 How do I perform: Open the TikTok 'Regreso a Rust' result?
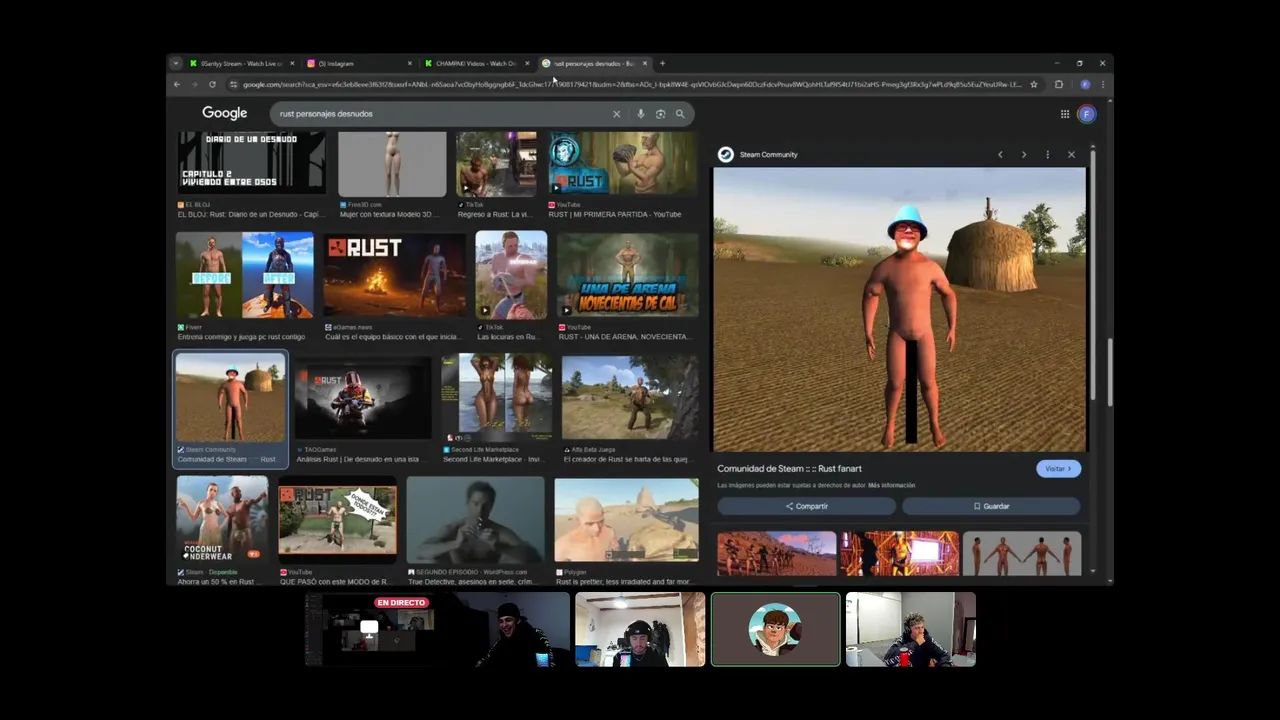[497, 176]
